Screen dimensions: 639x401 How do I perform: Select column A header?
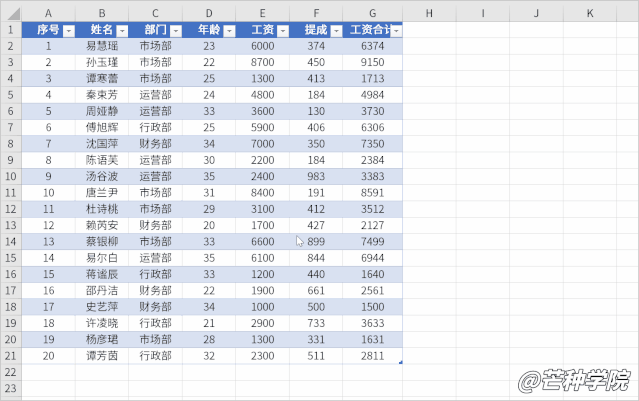click(48, 13)
